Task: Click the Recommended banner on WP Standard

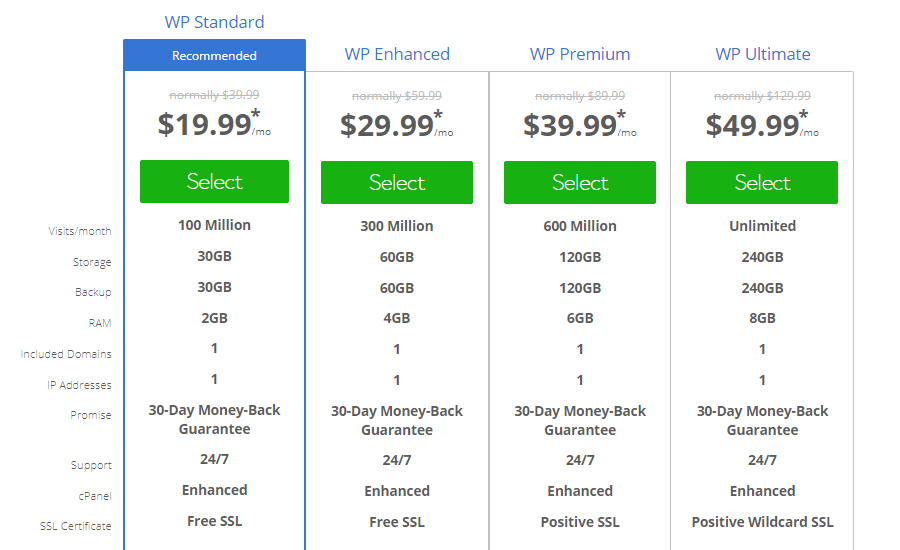Action: click(x=214, y=56)
